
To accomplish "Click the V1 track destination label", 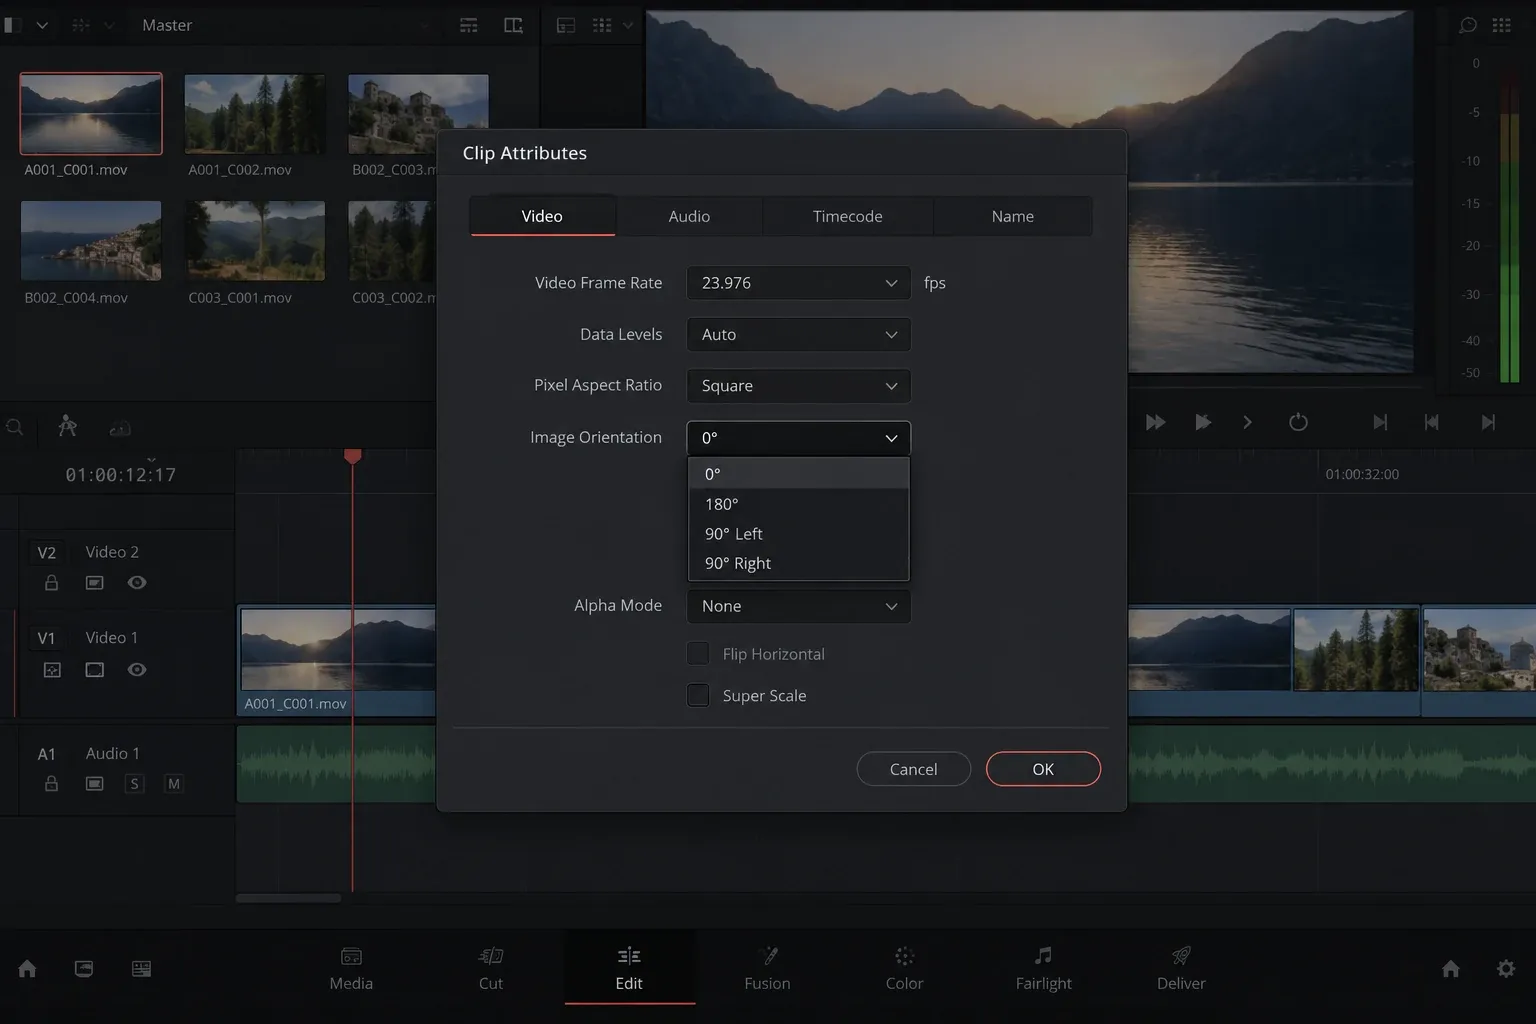I will click(x=47, y=638).
